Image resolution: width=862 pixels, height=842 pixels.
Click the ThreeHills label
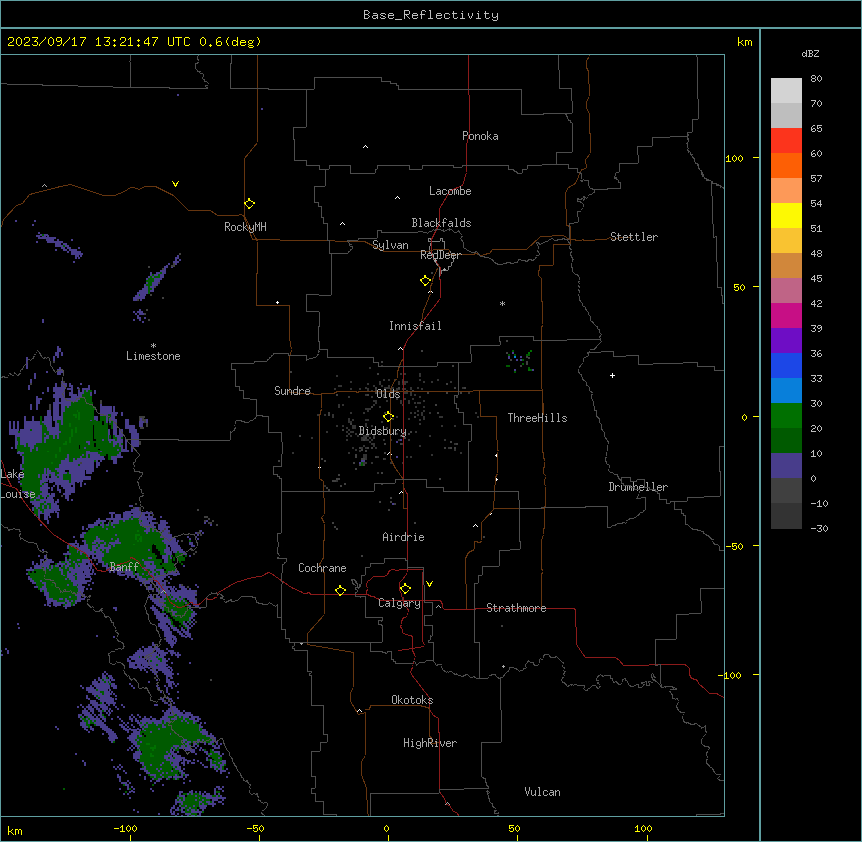537,418
